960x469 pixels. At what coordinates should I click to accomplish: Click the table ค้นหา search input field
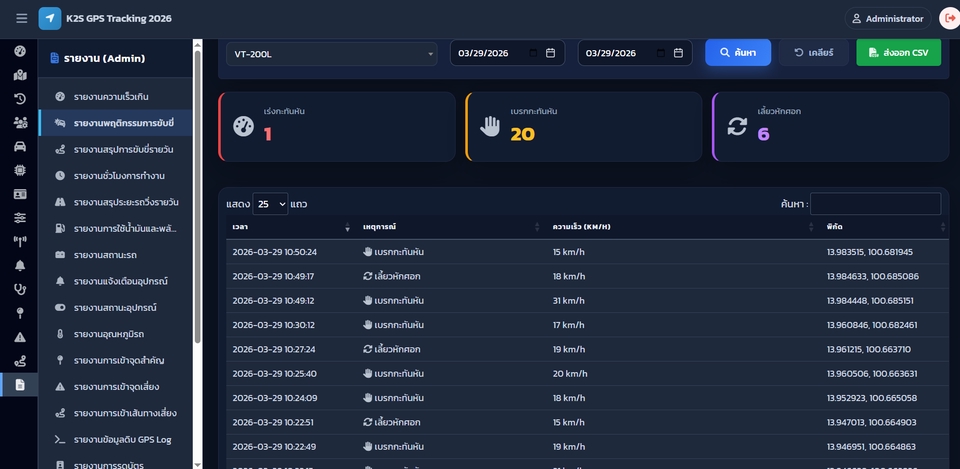pos(875,204)
